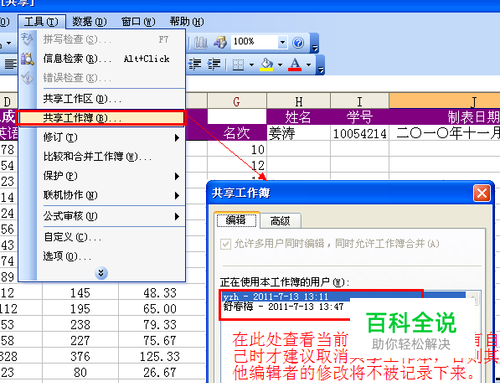
Task: Close the 共享工作簿 dialog
Action: pyautogui.click(x=482, y=193)
